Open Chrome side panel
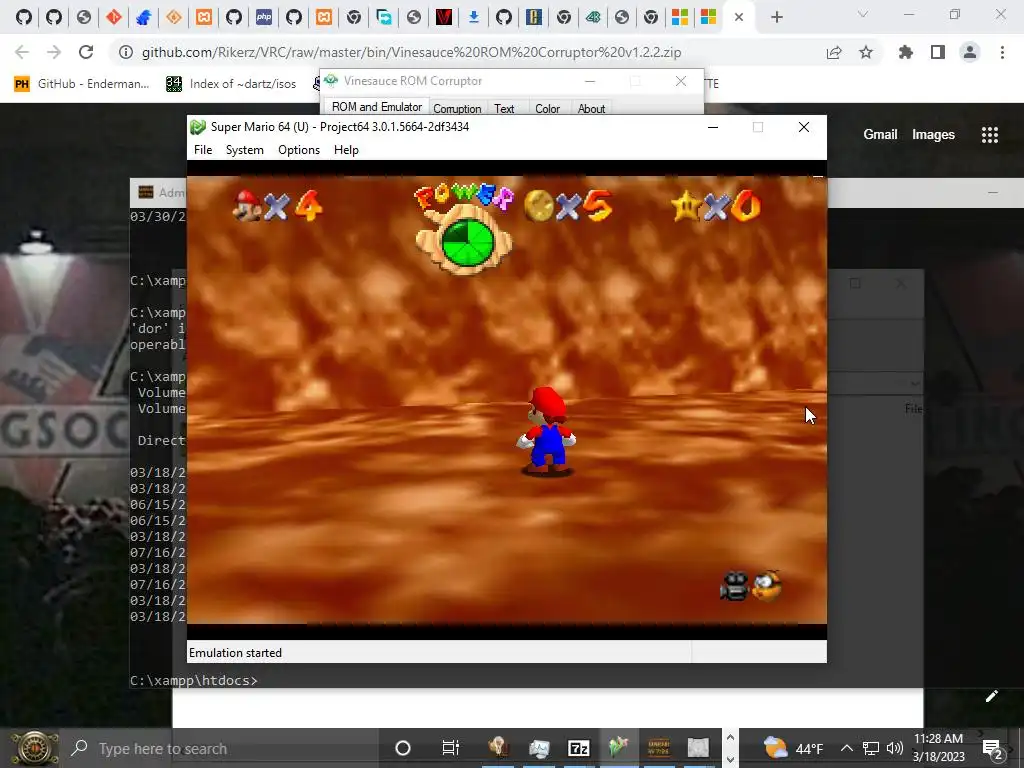The height and width of the screenshot is (768, 1024). [x=938, y=52]
